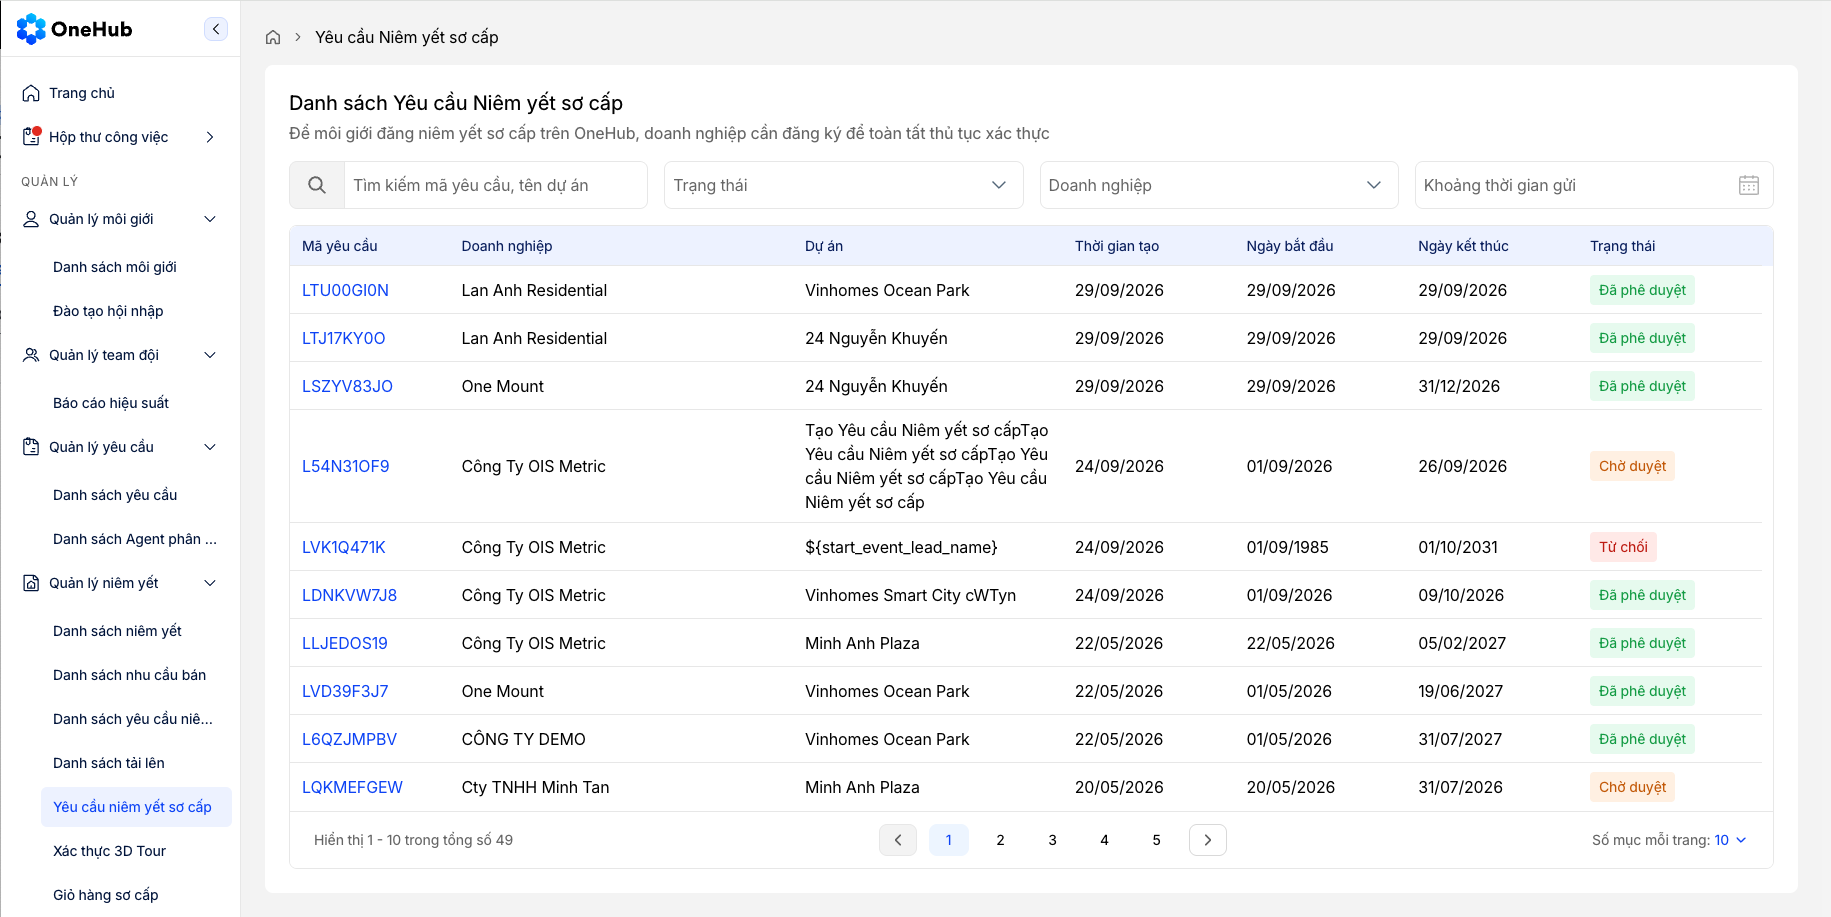The width and height of the screenshot is (1831, 917).
Task: Go to next page arrow
Action: (x=1208, y=840)
